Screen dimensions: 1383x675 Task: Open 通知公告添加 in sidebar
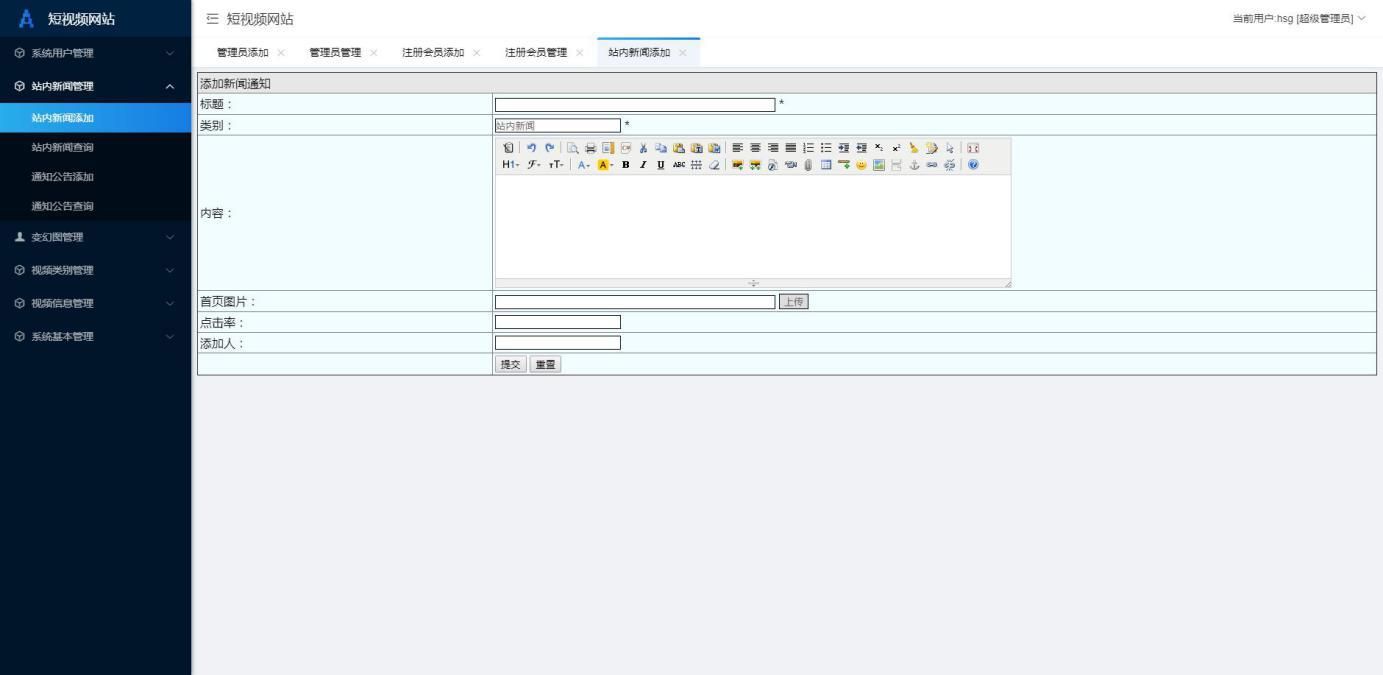(95, 177)
